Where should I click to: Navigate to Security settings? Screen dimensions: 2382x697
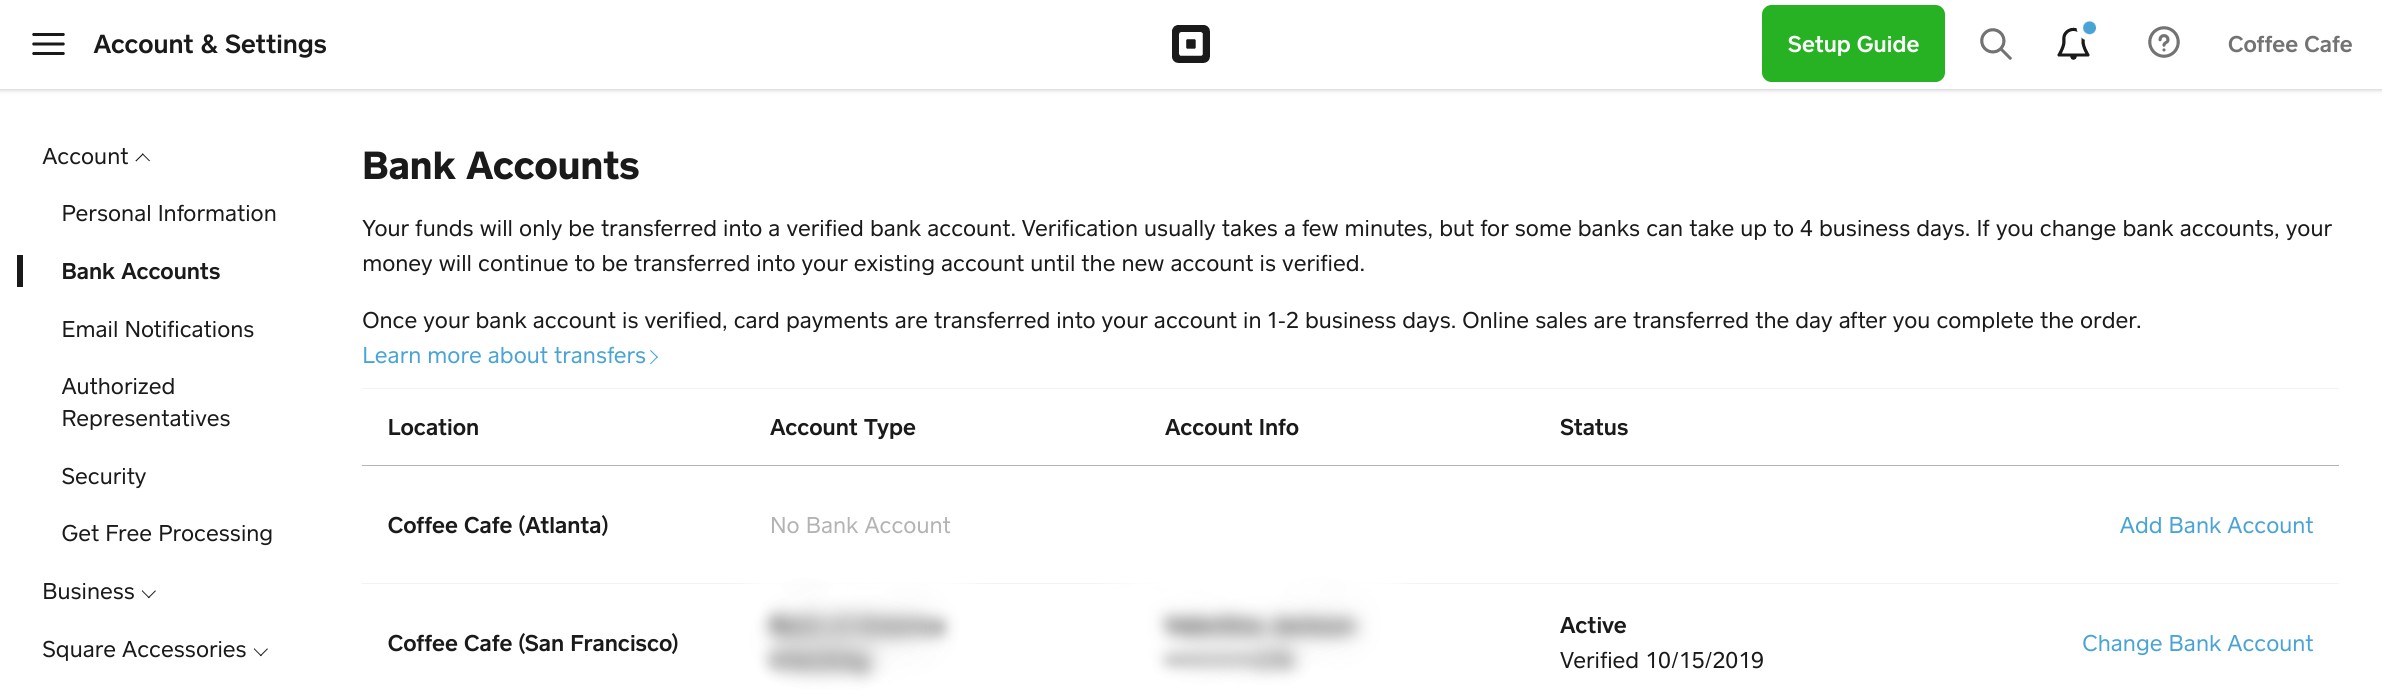[104, 477]
